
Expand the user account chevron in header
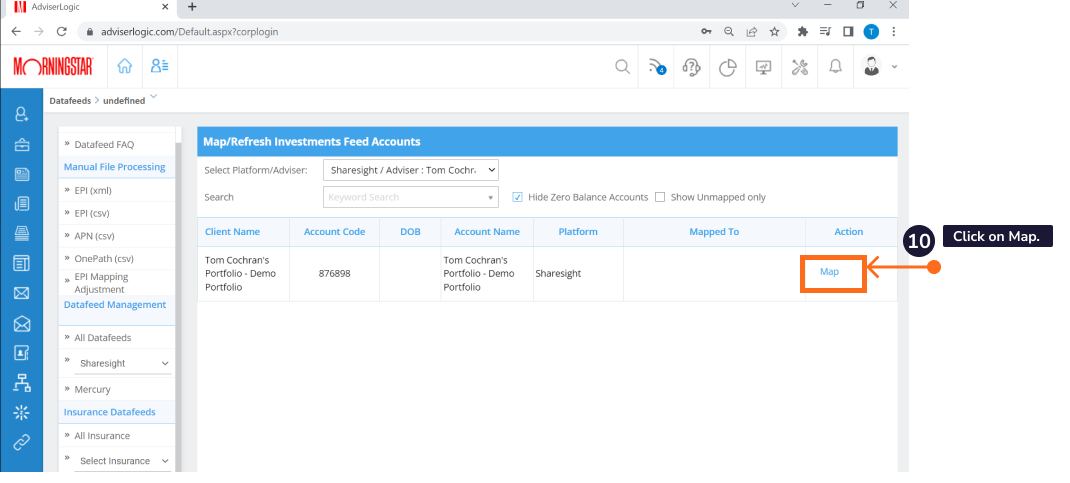(x=894, y=67)
